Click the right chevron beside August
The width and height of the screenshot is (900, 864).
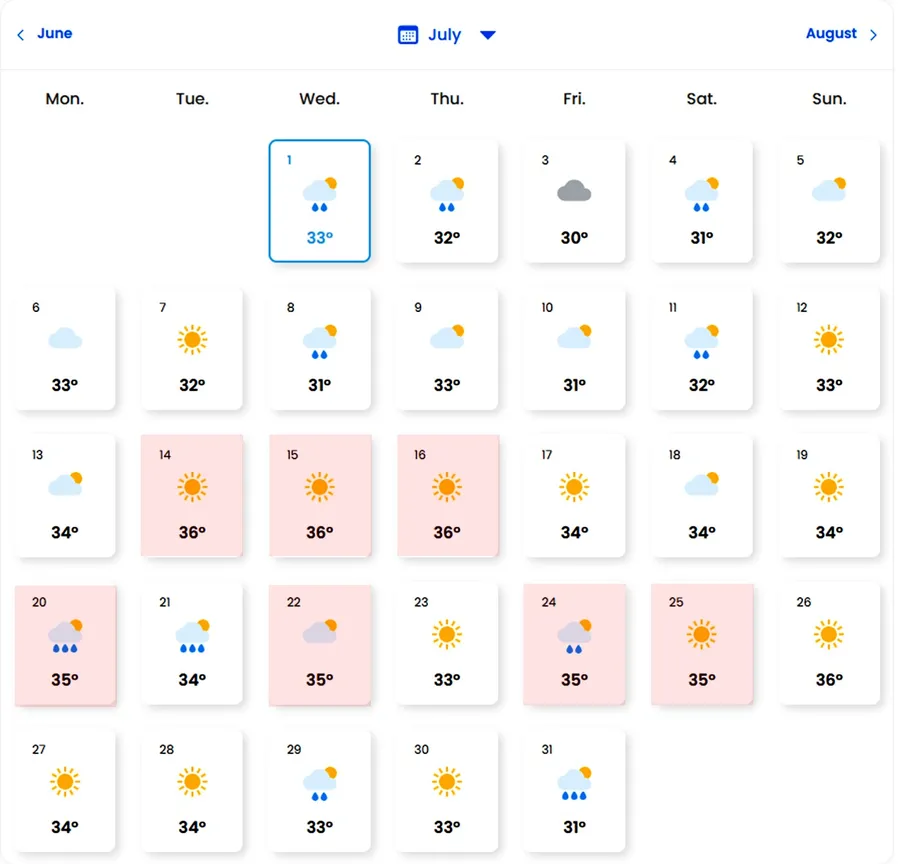click(874, 34)
